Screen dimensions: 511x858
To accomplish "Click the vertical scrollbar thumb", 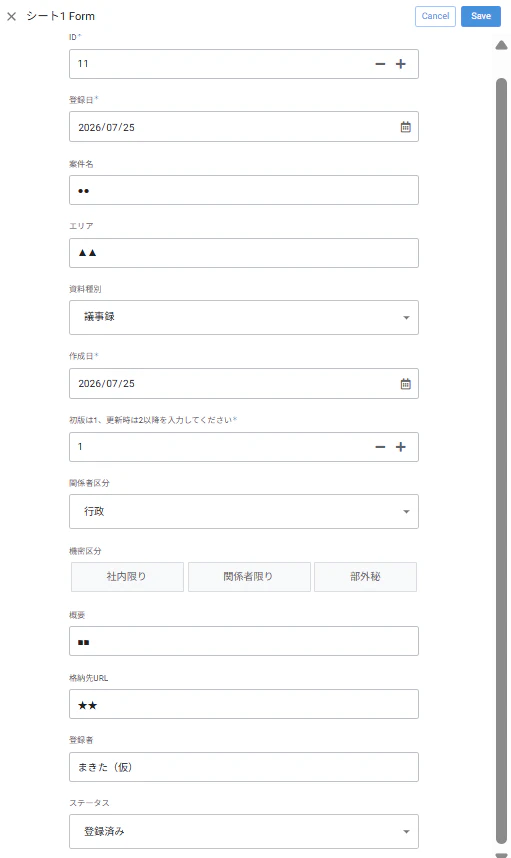I will click(501, 461).
